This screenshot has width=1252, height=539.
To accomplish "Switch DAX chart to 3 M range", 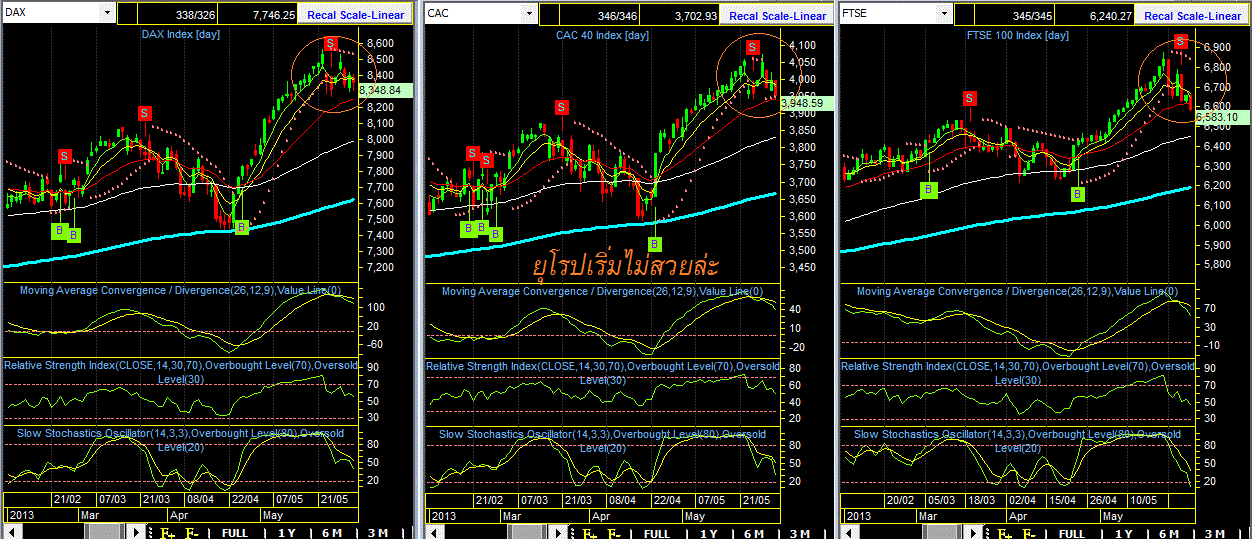I will (x=378, y=533).
